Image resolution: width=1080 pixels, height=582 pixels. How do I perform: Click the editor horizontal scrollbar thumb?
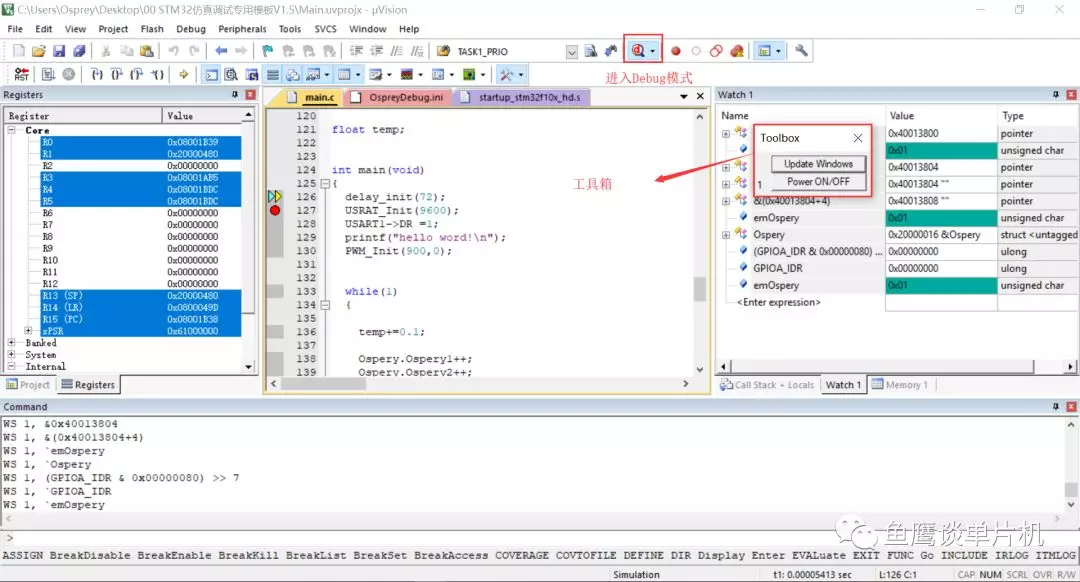coord(324,384)
